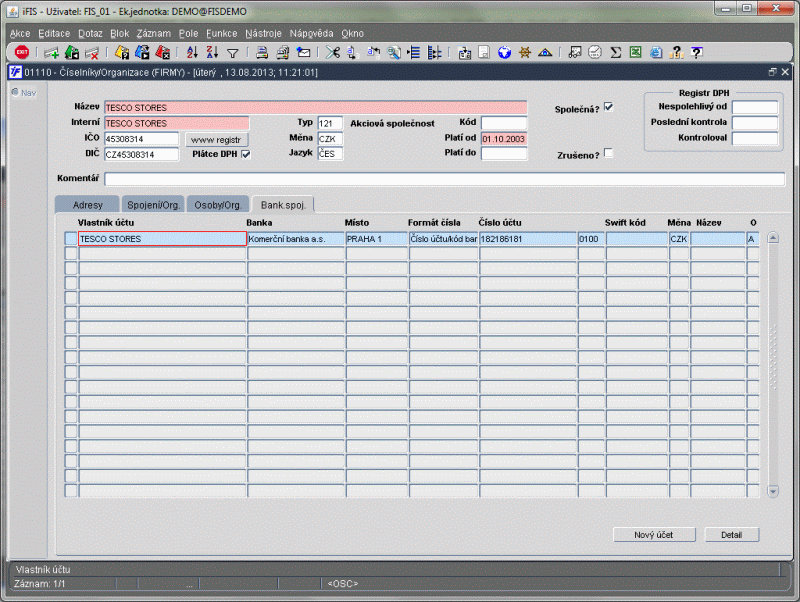Open the Záznam menu

pyautogui.click(x=154, y=34)
